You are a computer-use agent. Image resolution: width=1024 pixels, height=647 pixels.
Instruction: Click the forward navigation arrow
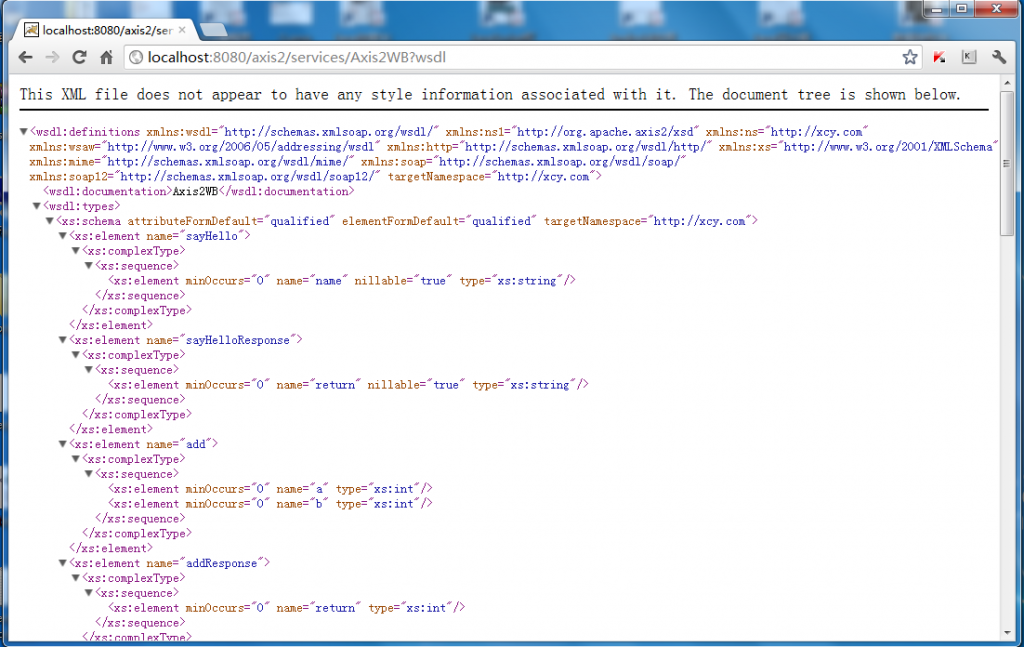click(52, 57)
